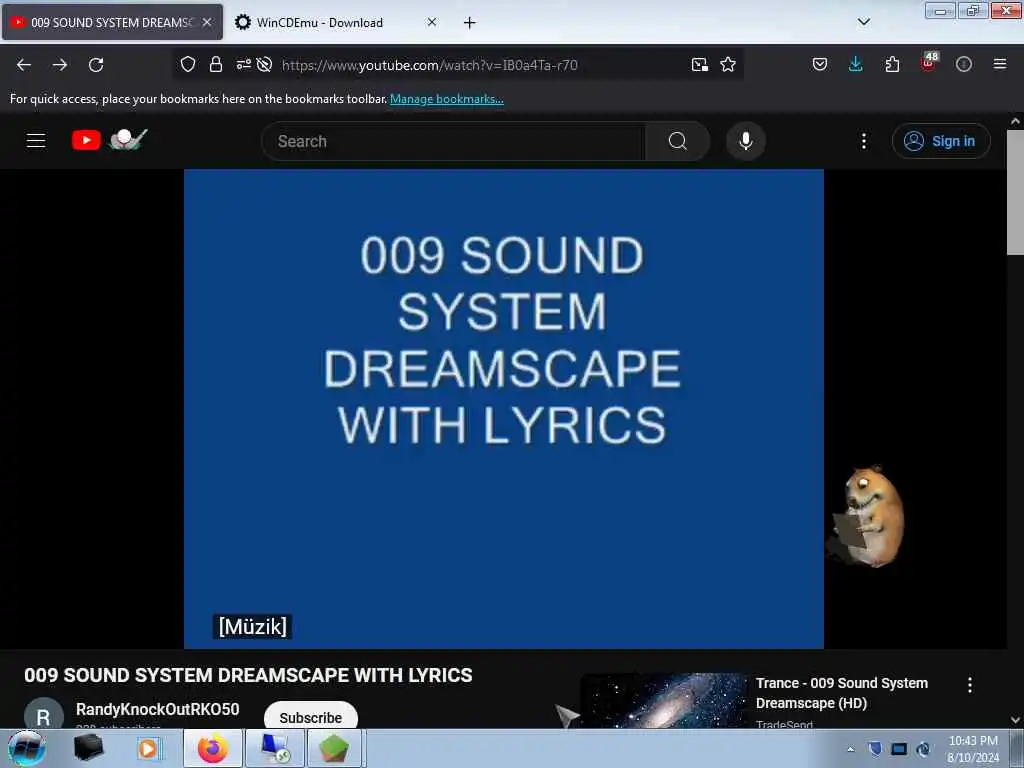Click the uBlock extension icon showing 48
This screenshot has width=1024, height=768.
pos(929,63)
